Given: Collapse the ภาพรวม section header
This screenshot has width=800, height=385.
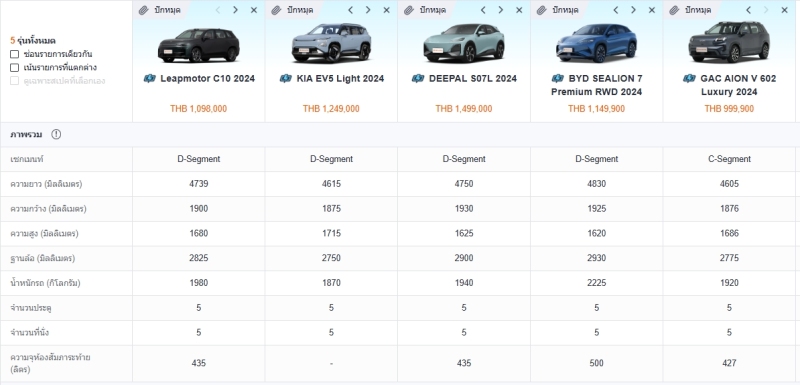Looking at the screenshot, I should [x=399, y=134].
